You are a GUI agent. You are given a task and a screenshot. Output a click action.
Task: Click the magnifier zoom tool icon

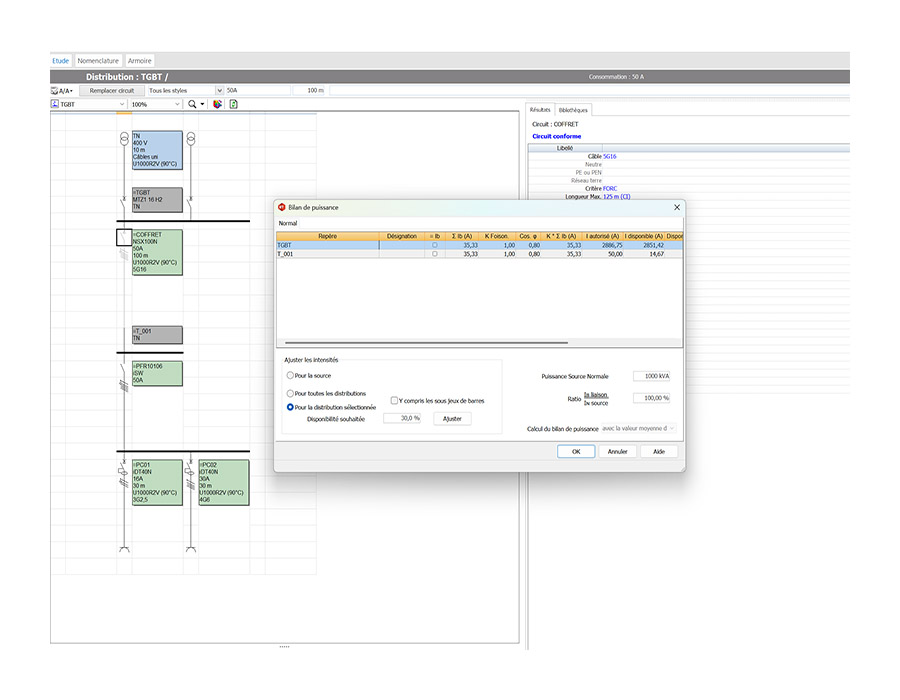pyautogui.click(x=192, y=104)
